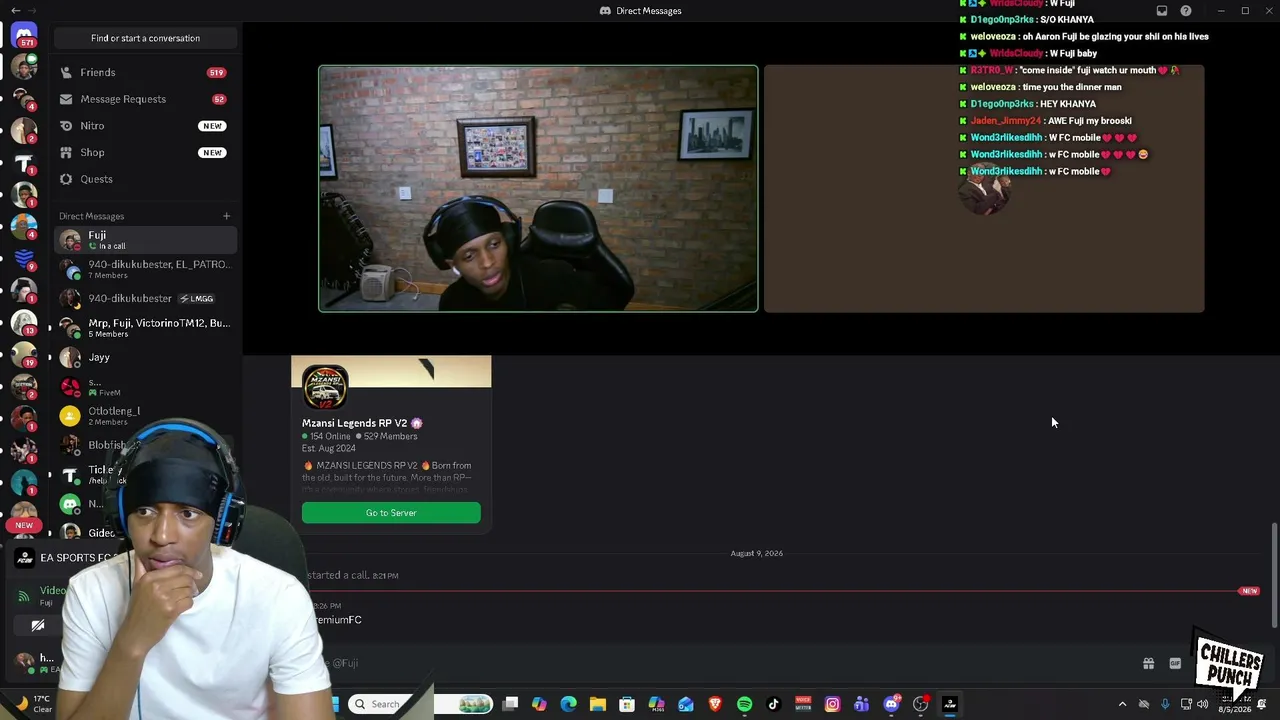The height and width of the screenshot is (720, 1280).
Task: Open Friends list
Action: pyautogui.click(x=145, y=72)
